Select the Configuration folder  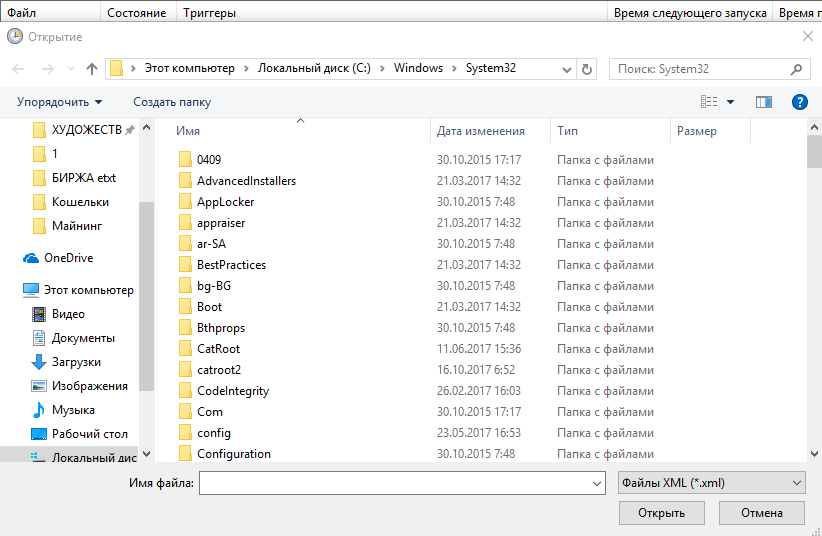[x=234, y=454]
